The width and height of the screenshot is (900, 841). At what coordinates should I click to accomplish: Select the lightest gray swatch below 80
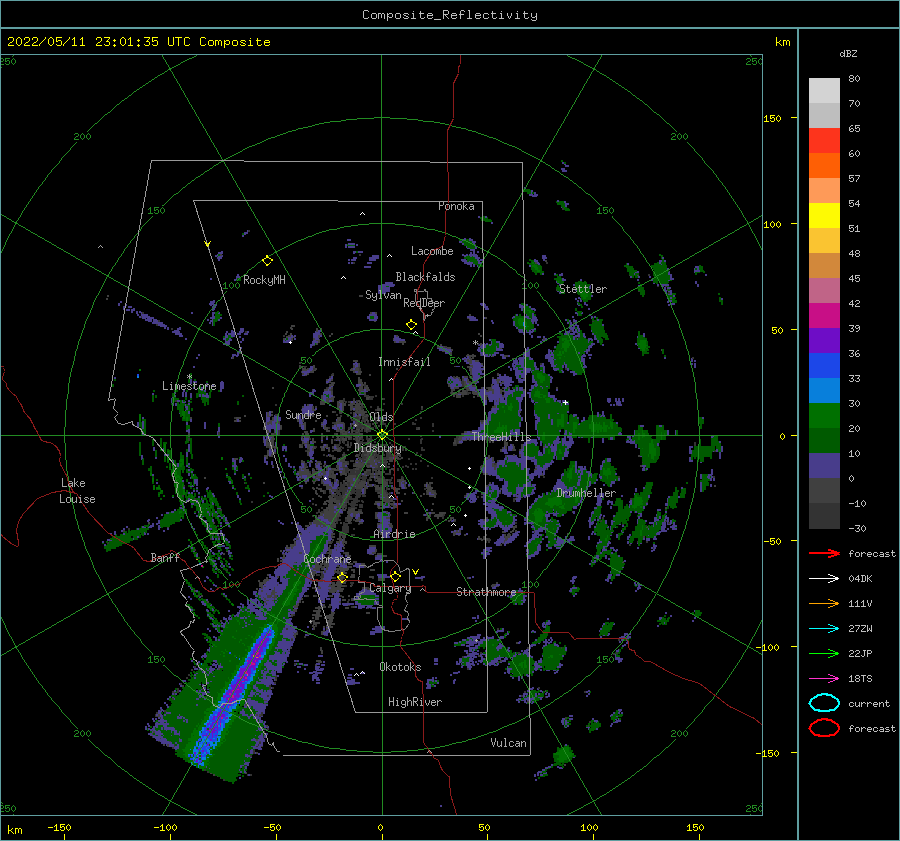(824, 91)
